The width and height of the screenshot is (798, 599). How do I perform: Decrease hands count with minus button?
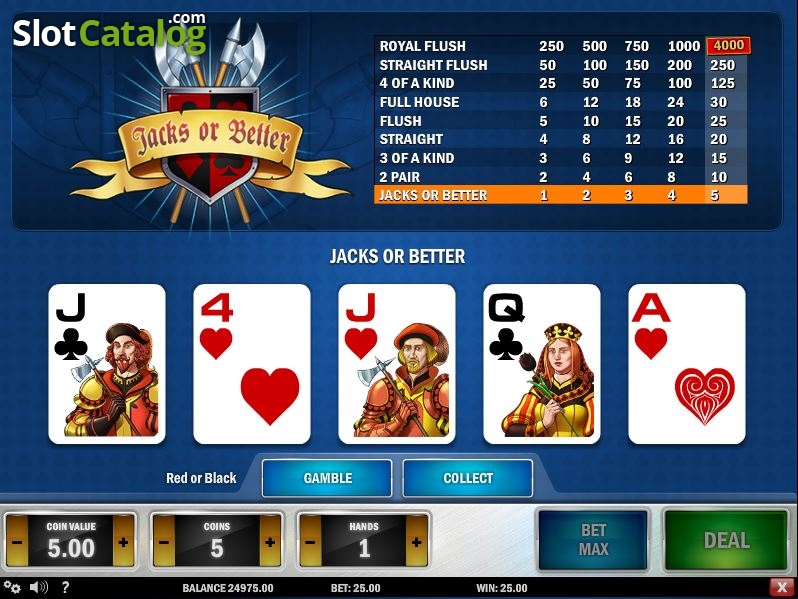[x=310, y=541]
